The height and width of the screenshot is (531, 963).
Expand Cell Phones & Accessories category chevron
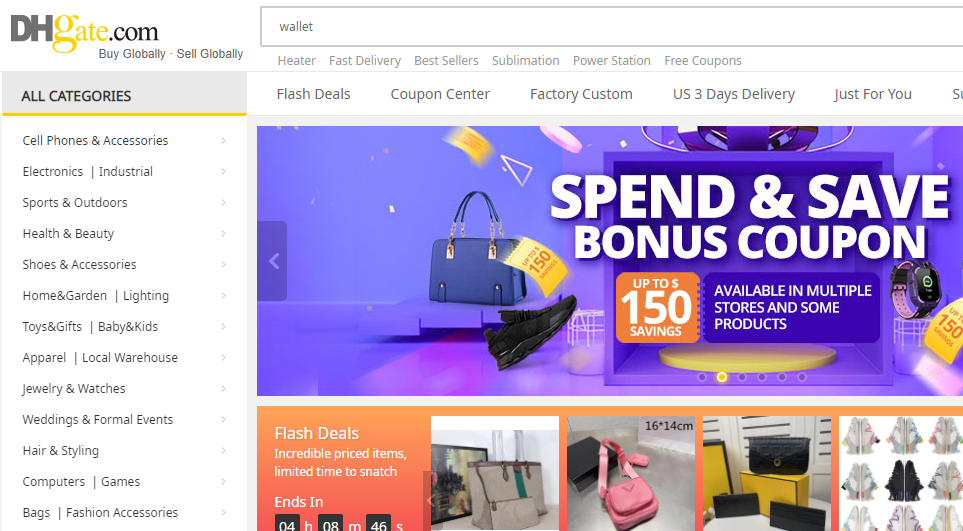point(224,141)
